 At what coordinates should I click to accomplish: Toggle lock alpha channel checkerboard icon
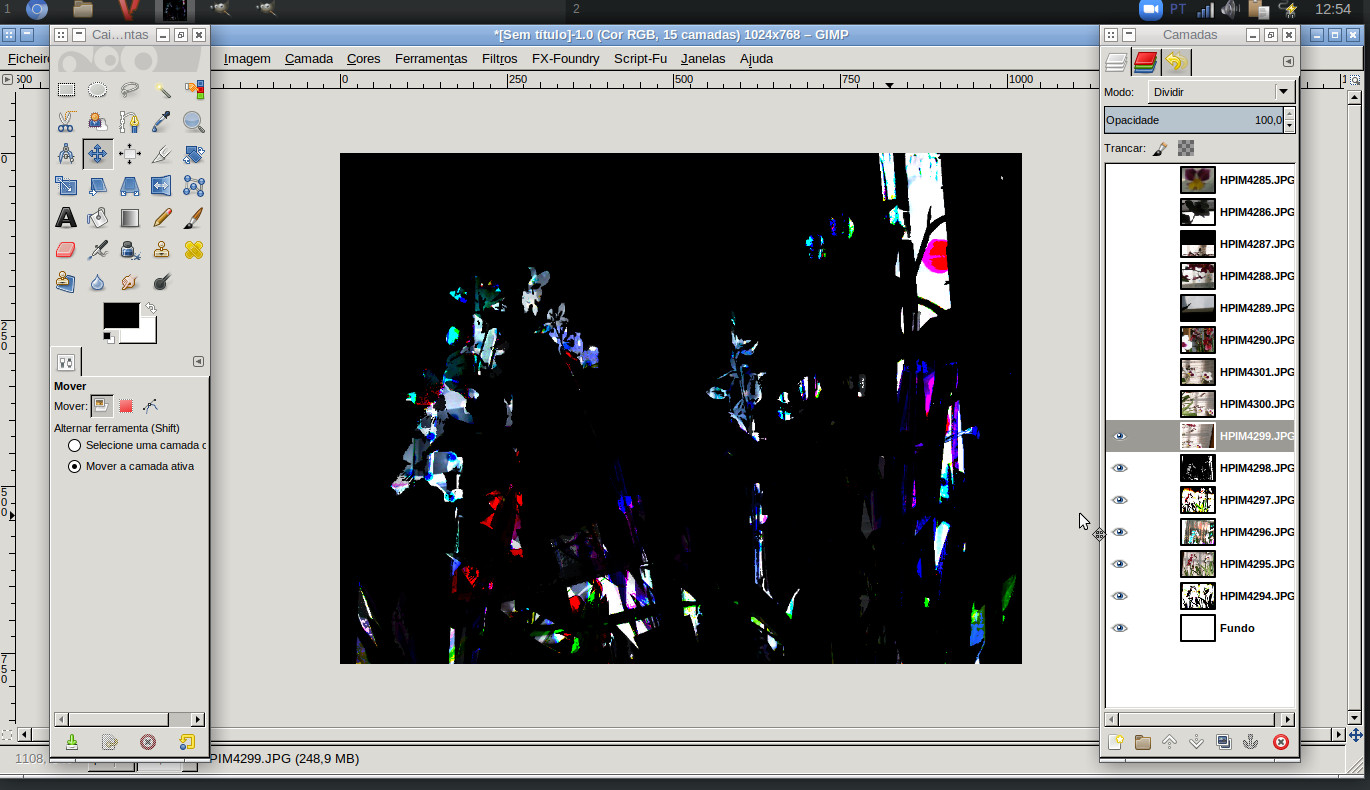[1186, 148]
